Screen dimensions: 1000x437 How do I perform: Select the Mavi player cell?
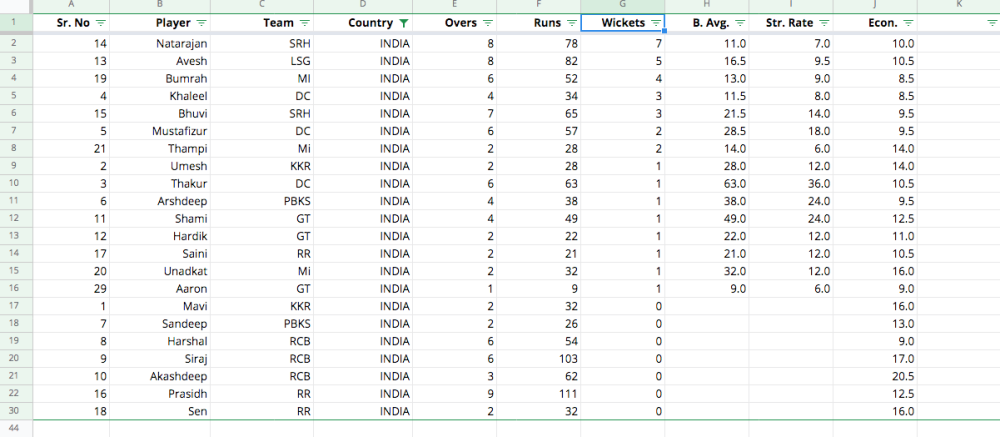click(159, 306)
